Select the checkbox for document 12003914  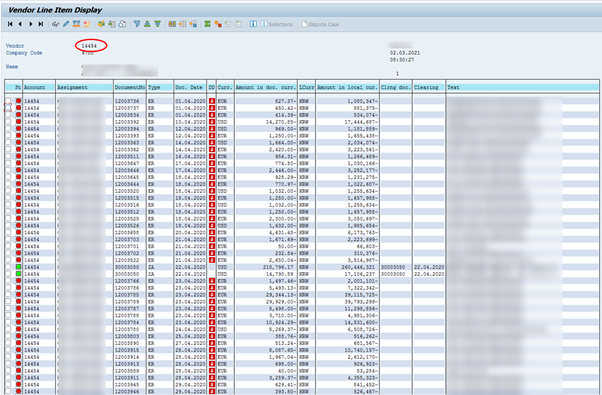(x=8, y=357)
